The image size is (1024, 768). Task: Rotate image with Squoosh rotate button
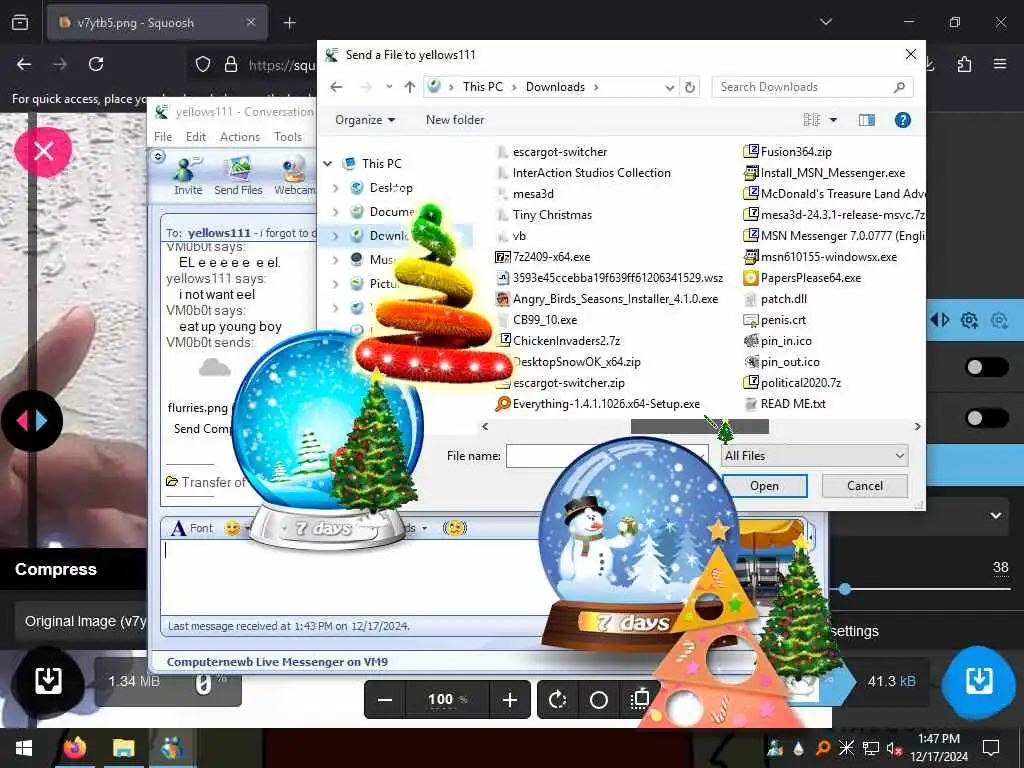point(557,699)
